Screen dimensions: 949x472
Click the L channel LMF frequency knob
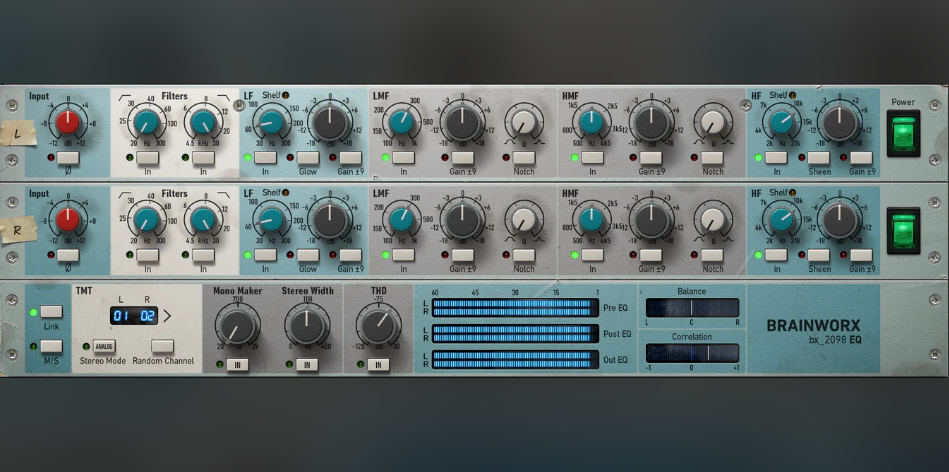(x=401, y=122)
